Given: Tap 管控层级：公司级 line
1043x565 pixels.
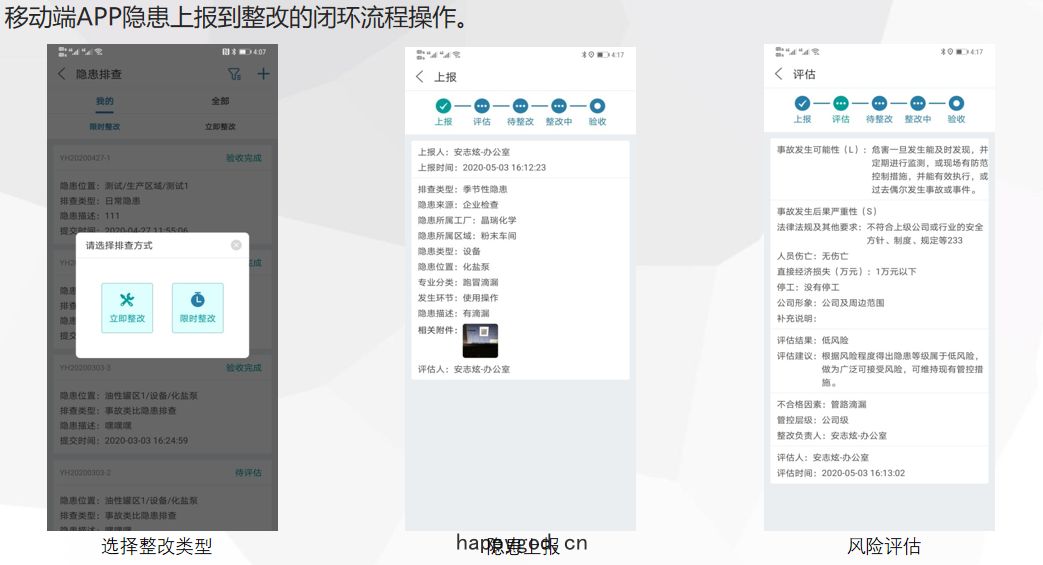Looking at the screenshot, I should 813,420.
